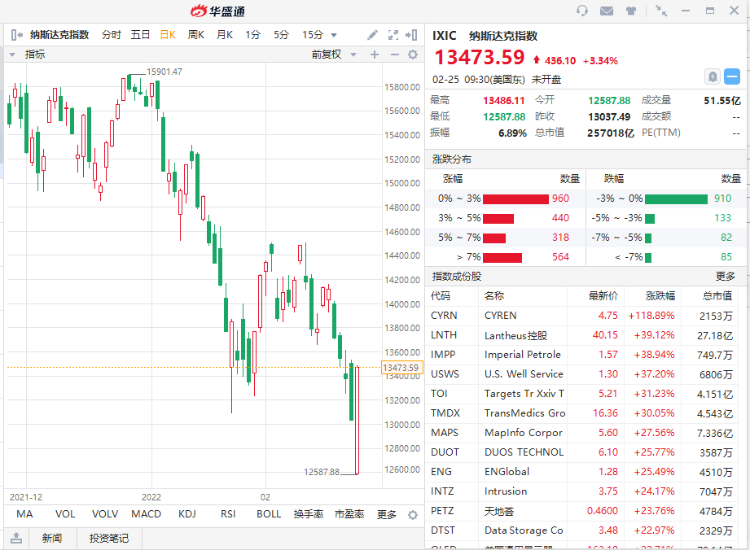Enable VOL indicator
This screenshot has height=550, width=750.
coord(65,514)
